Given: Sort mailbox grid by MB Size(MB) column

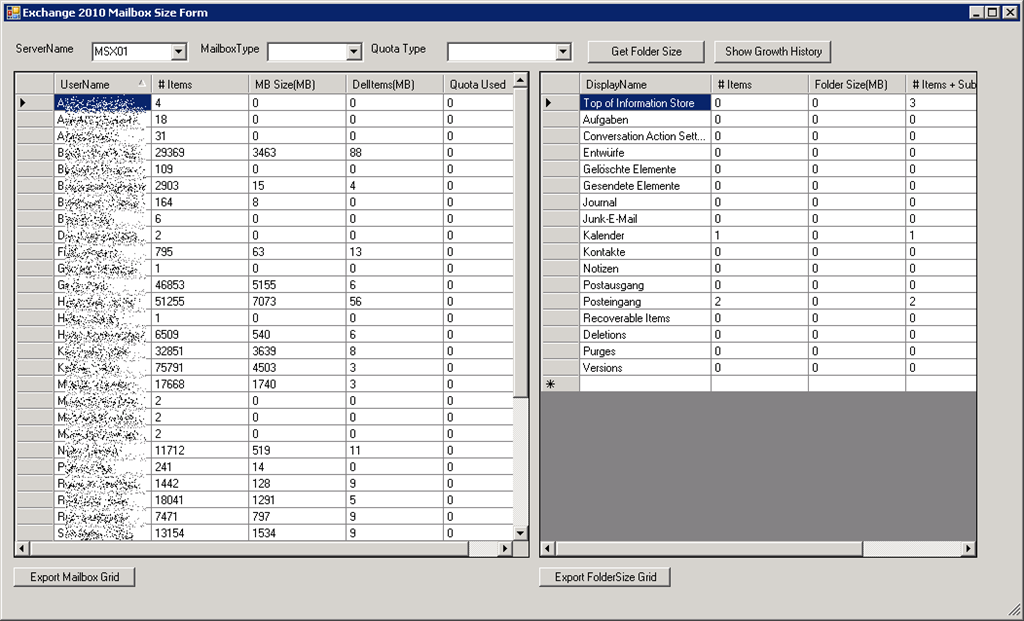Looking at the screenshot, I should click(297, 84).
